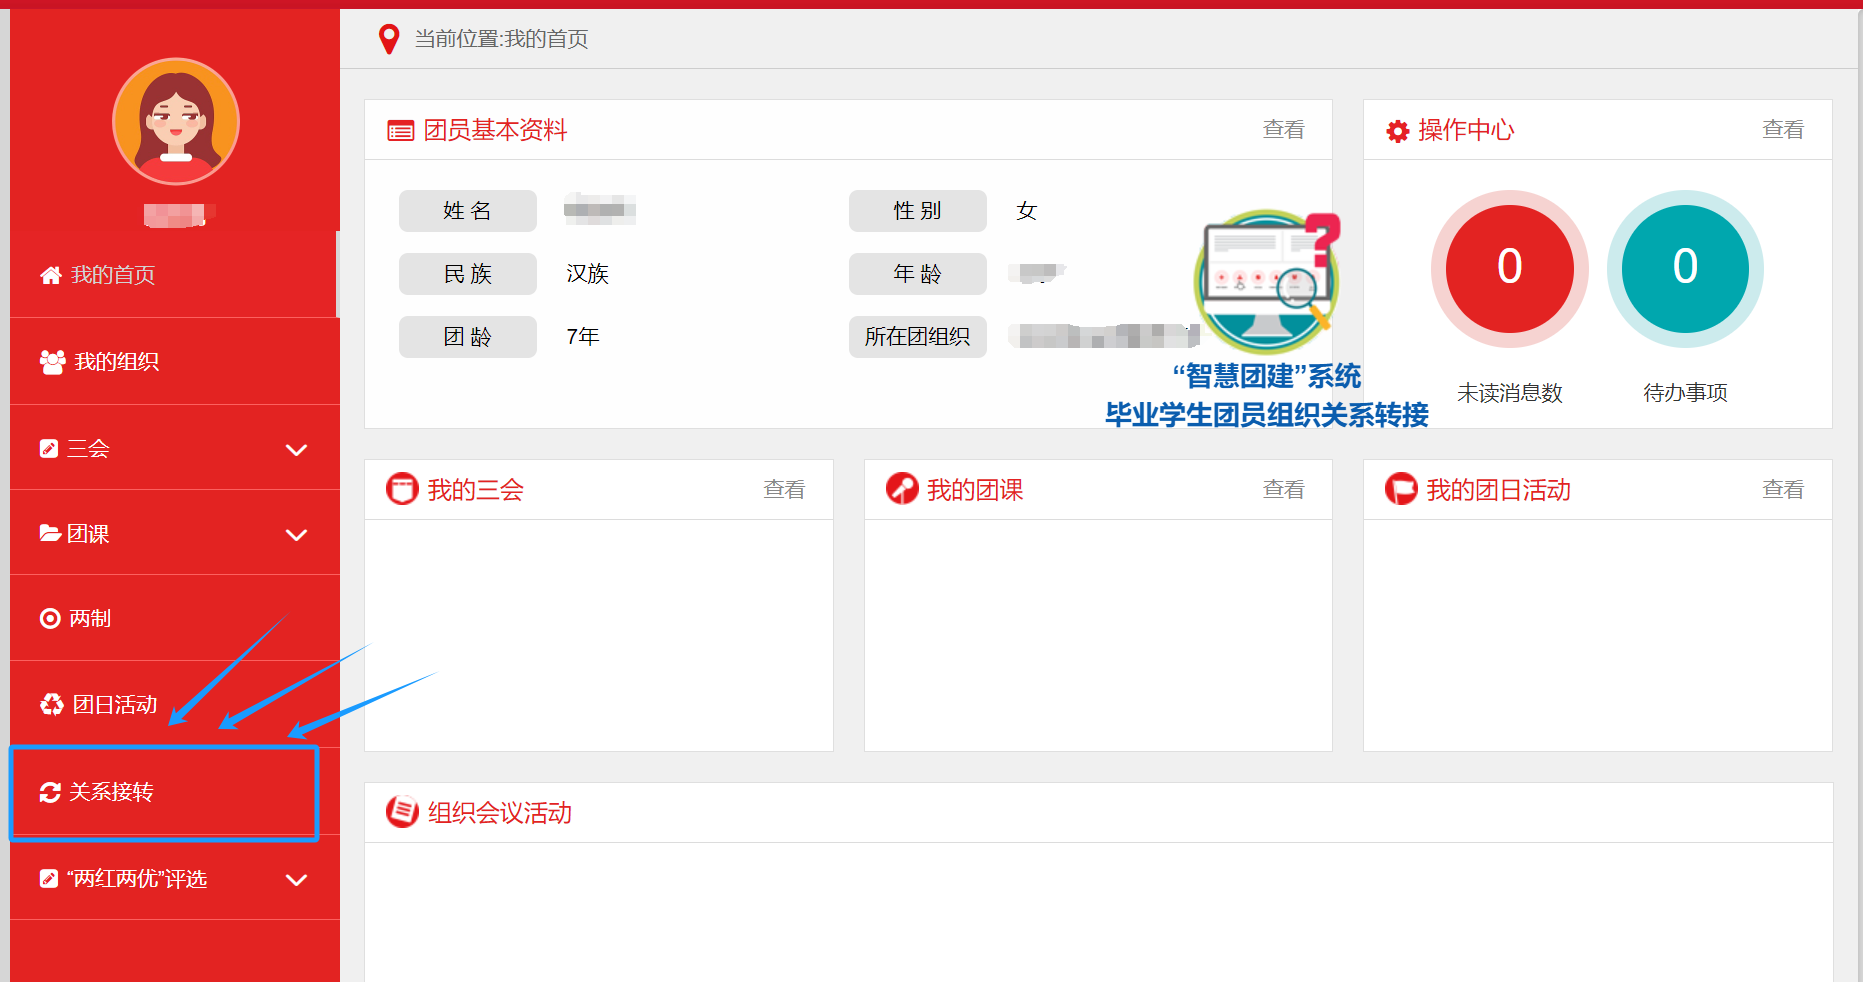Click 查看 link in 操作中心 panel
This screenshot has height=982, width=1863.
(1782, 130)
